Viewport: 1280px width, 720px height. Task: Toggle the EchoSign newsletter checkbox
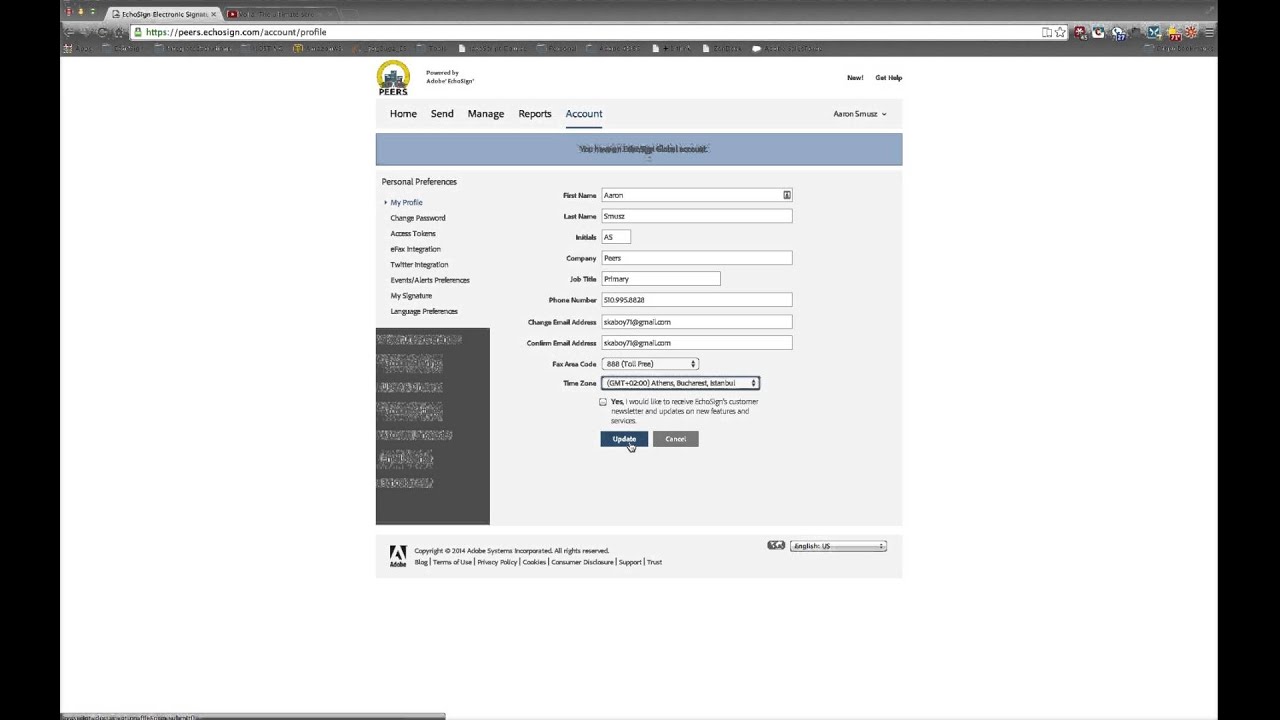click(603, 402)
